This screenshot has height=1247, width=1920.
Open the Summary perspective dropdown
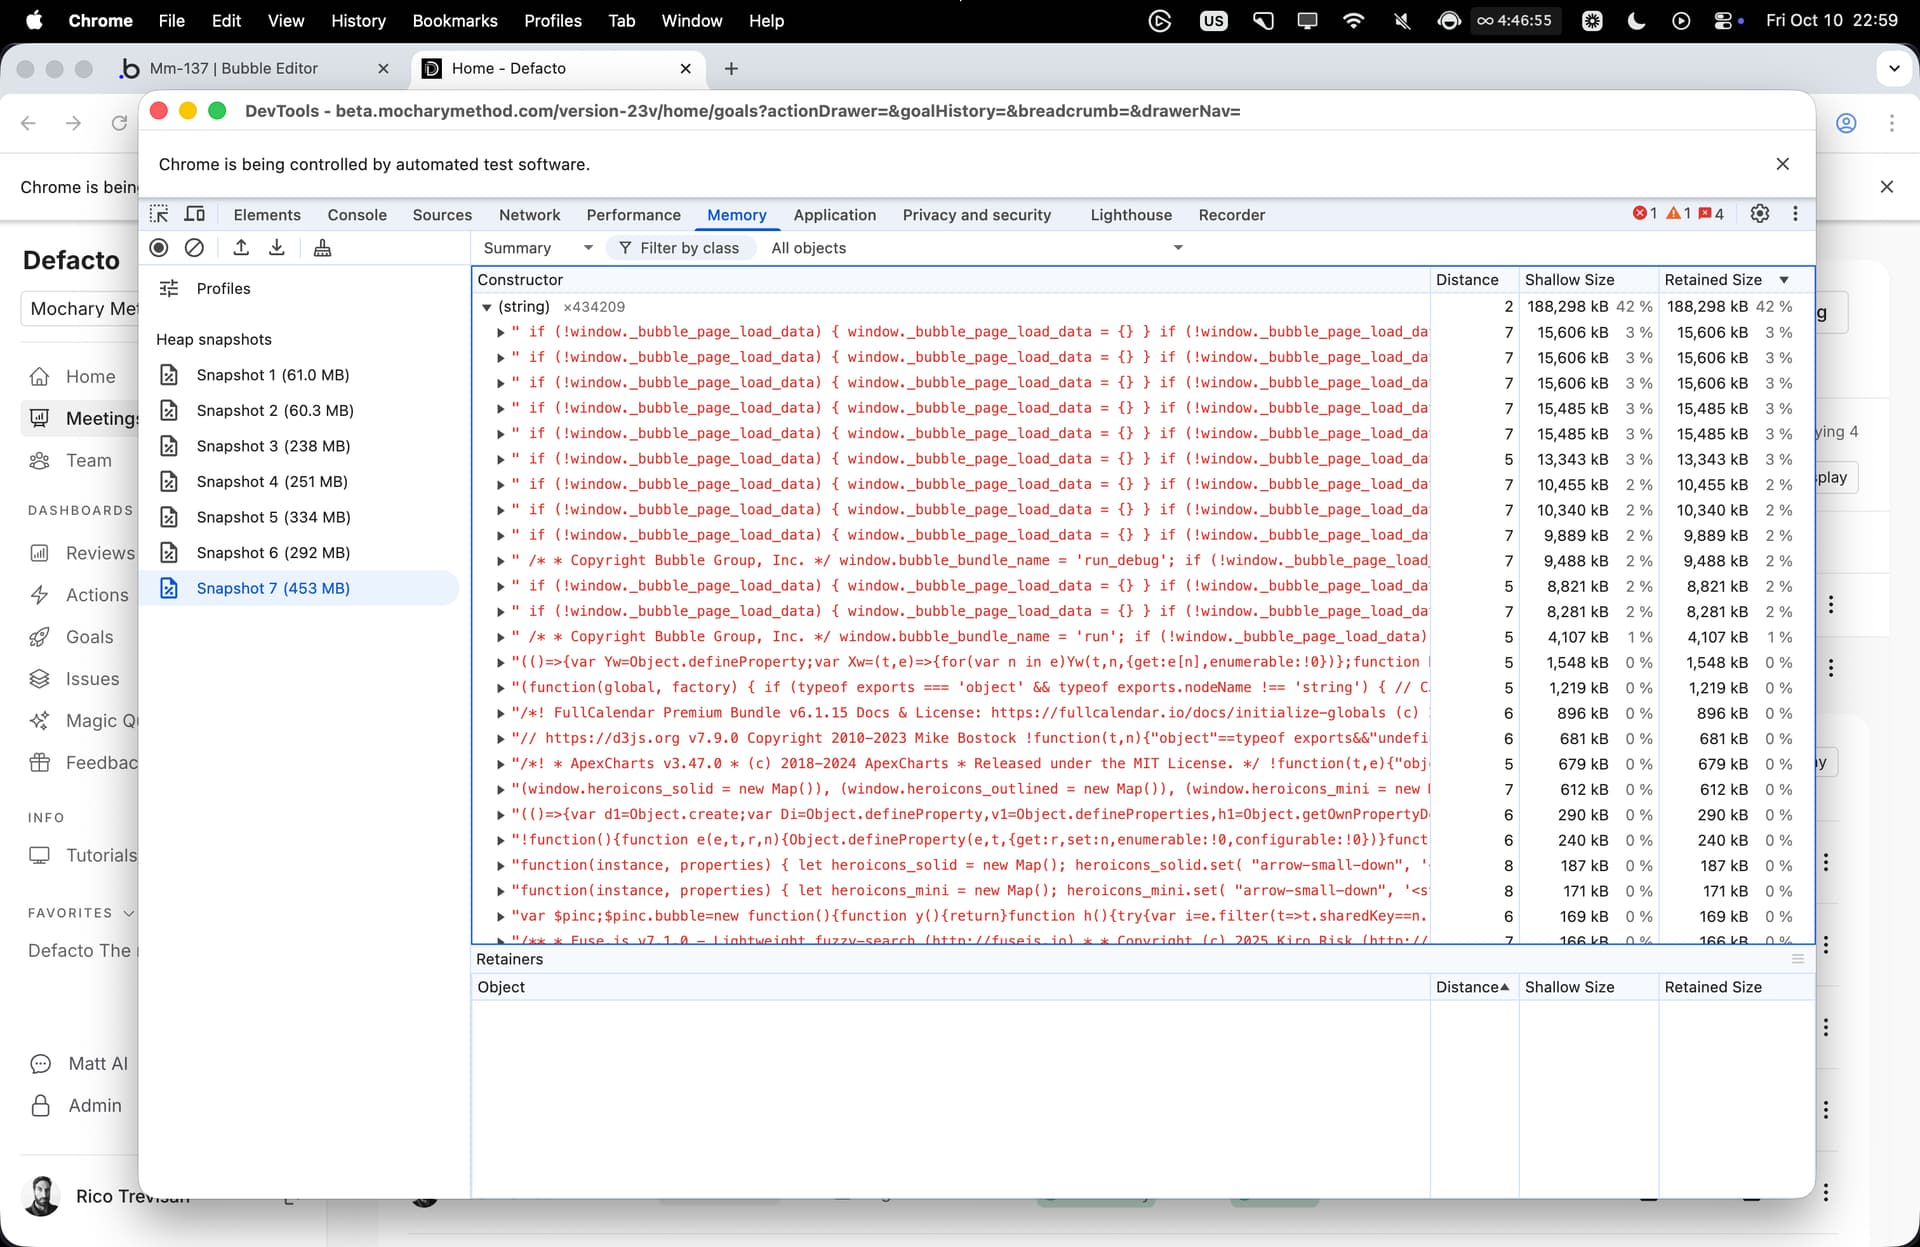538,248
